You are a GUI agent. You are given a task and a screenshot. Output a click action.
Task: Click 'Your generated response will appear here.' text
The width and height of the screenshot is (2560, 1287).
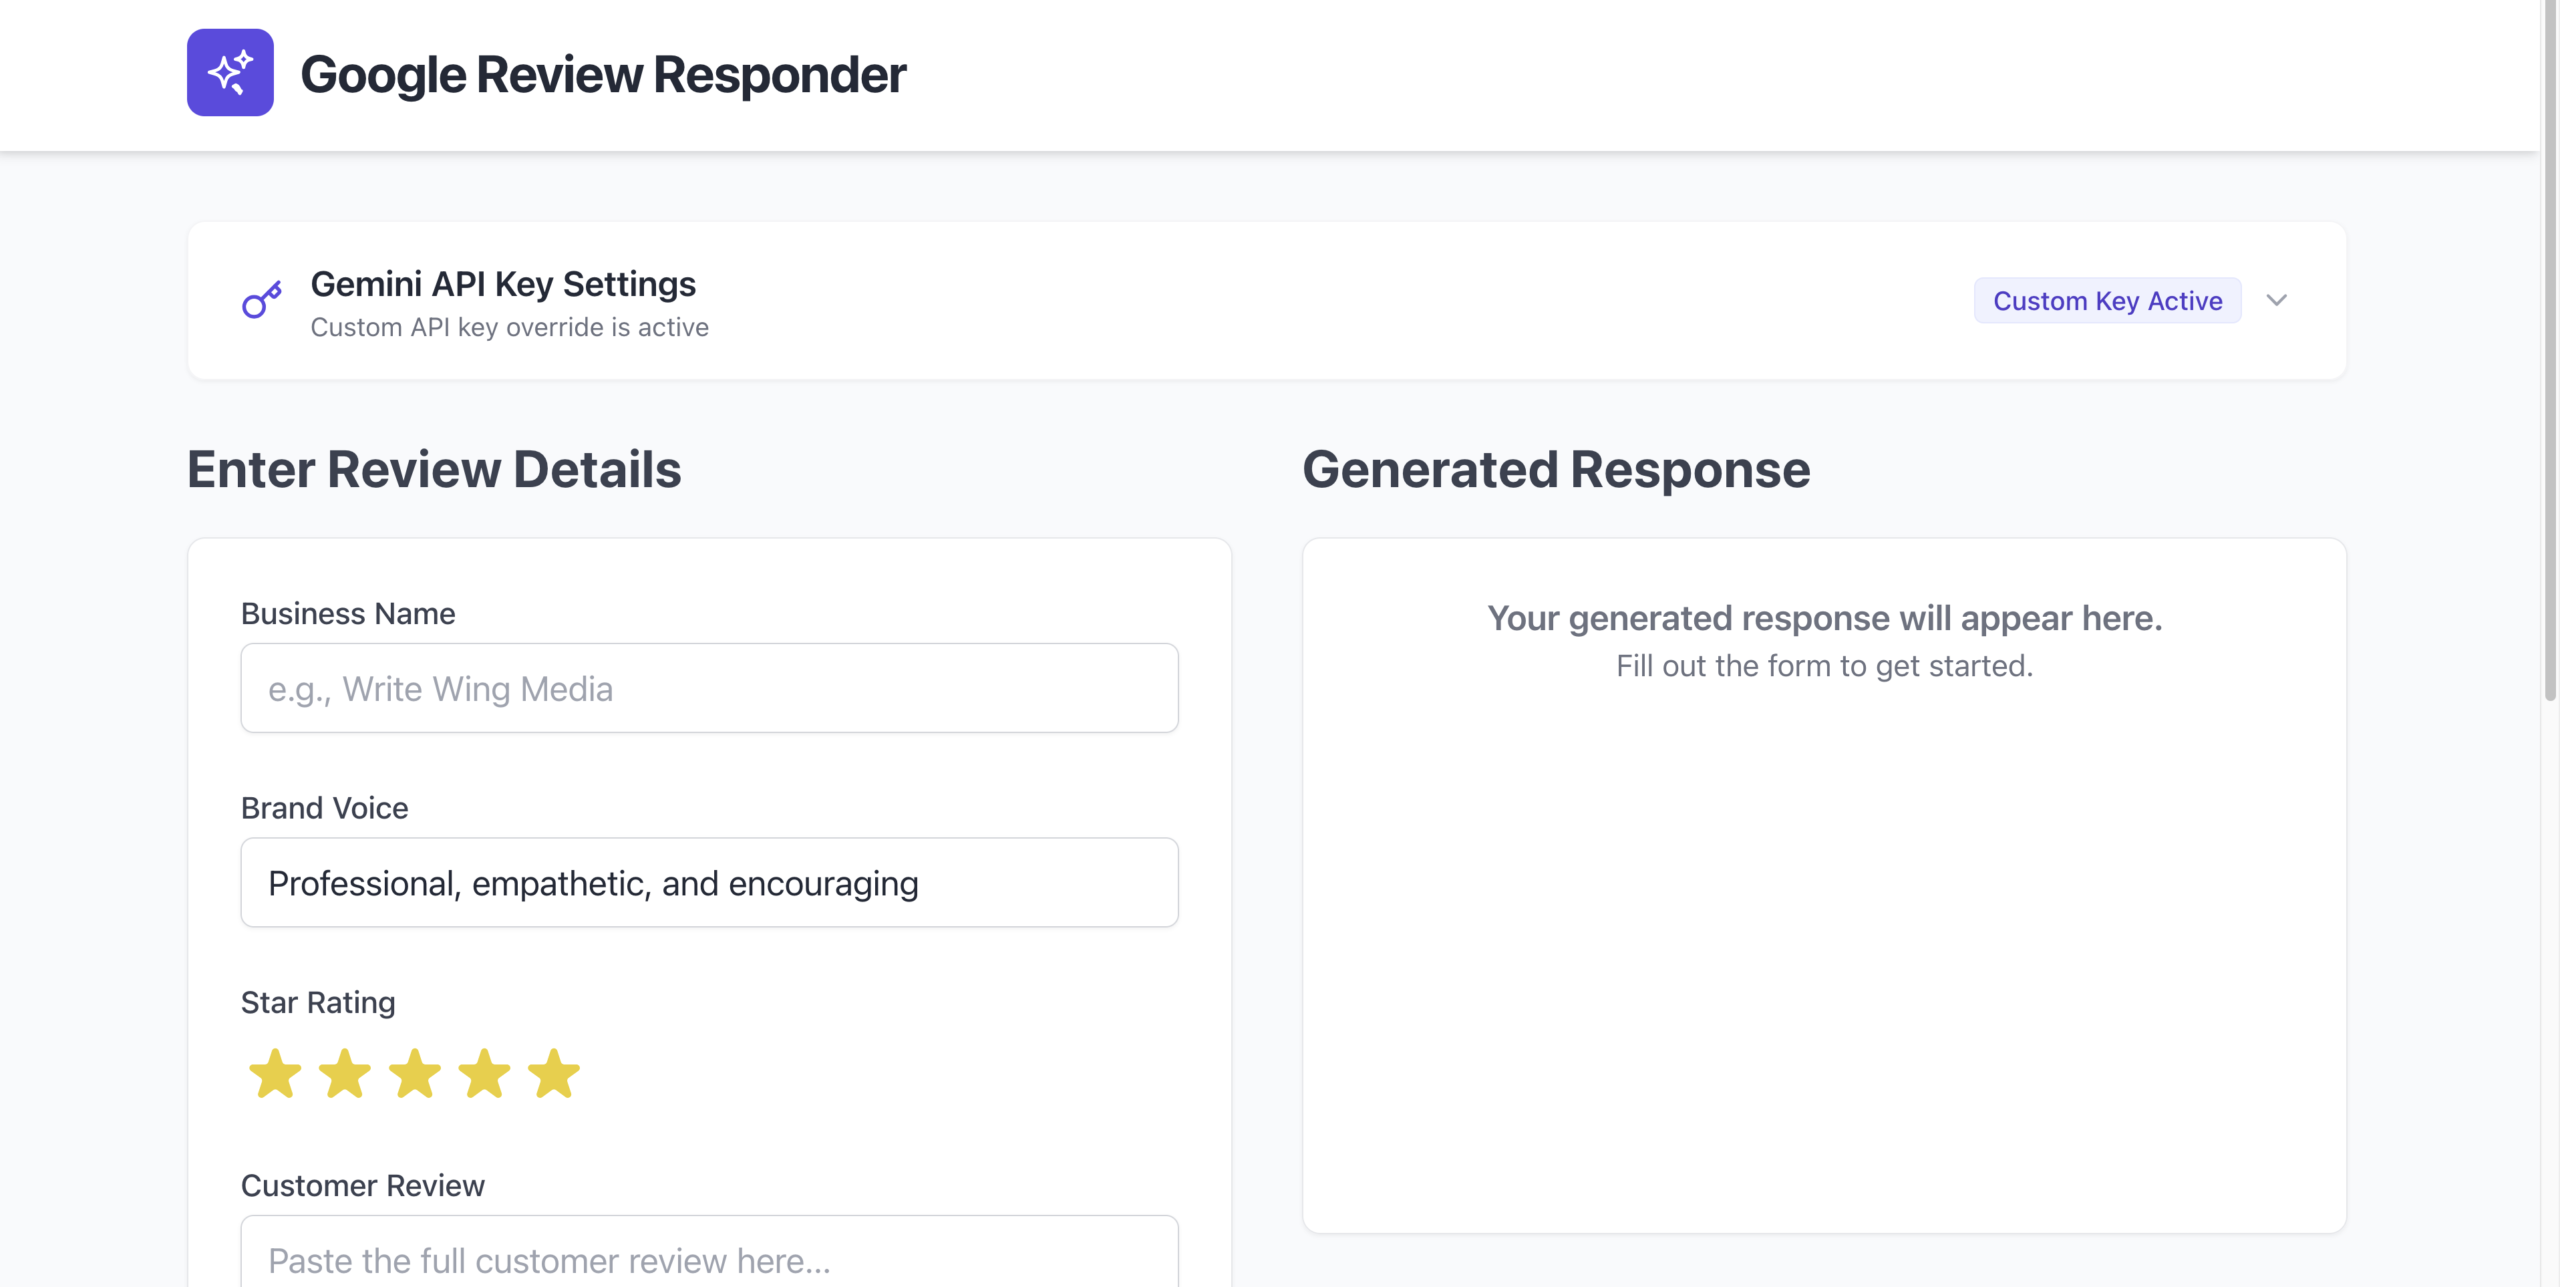pyautogui.click(x=1824, y=618)
